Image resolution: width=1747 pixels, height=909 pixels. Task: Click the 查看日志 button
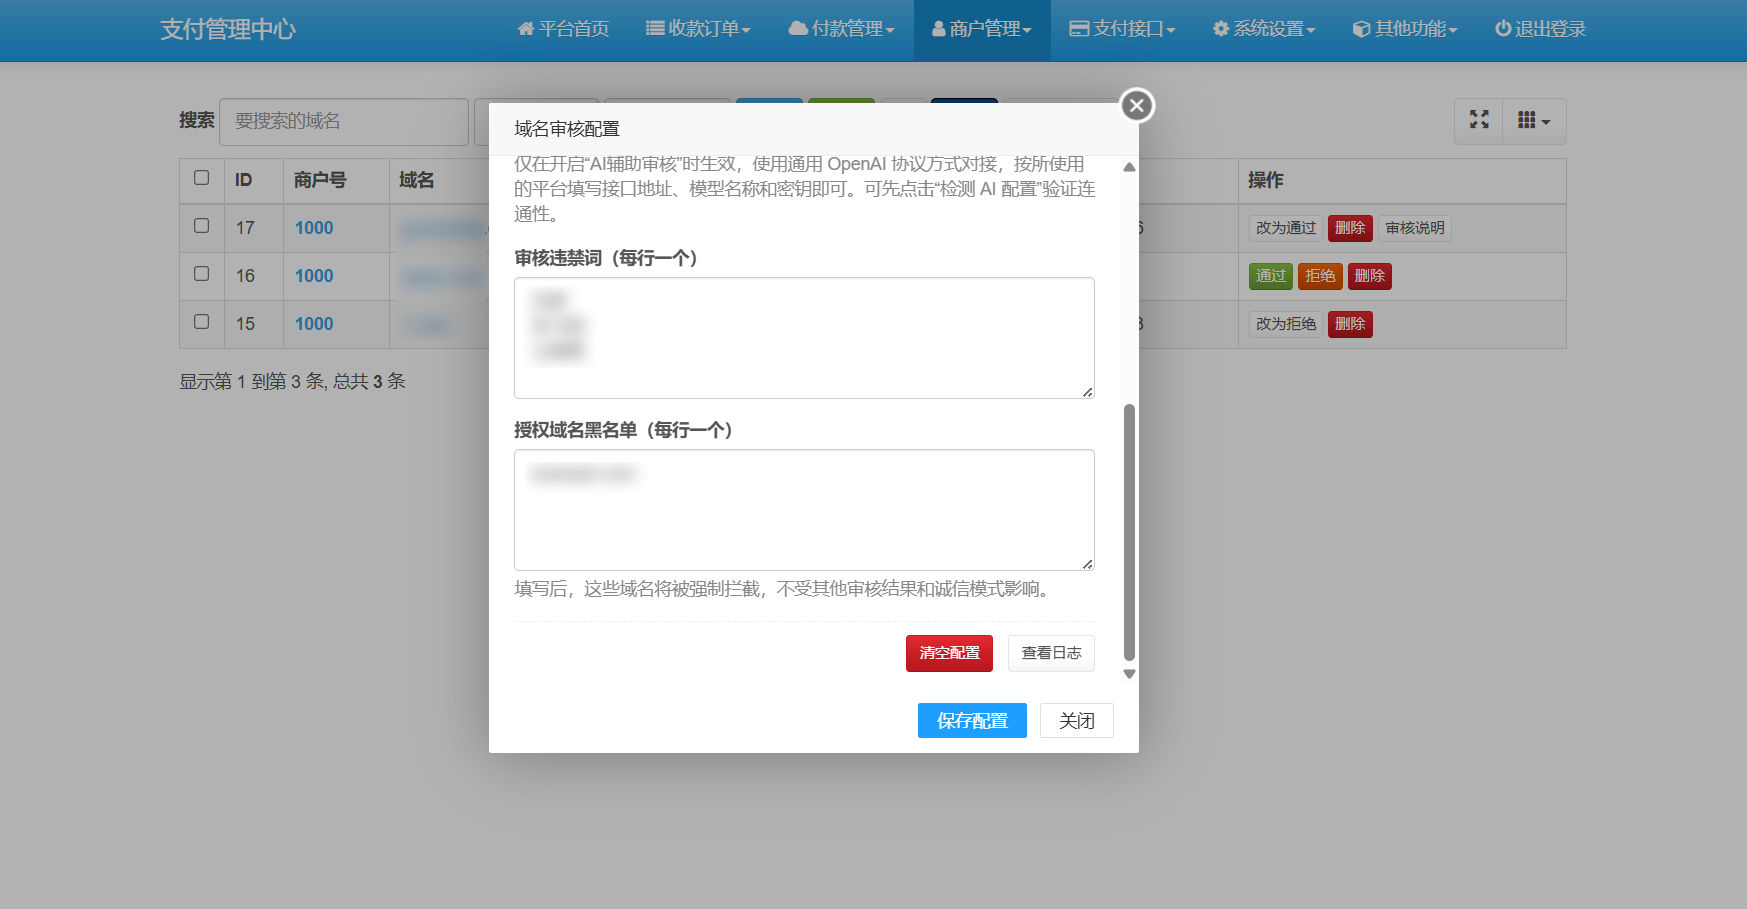[1051, 653]
